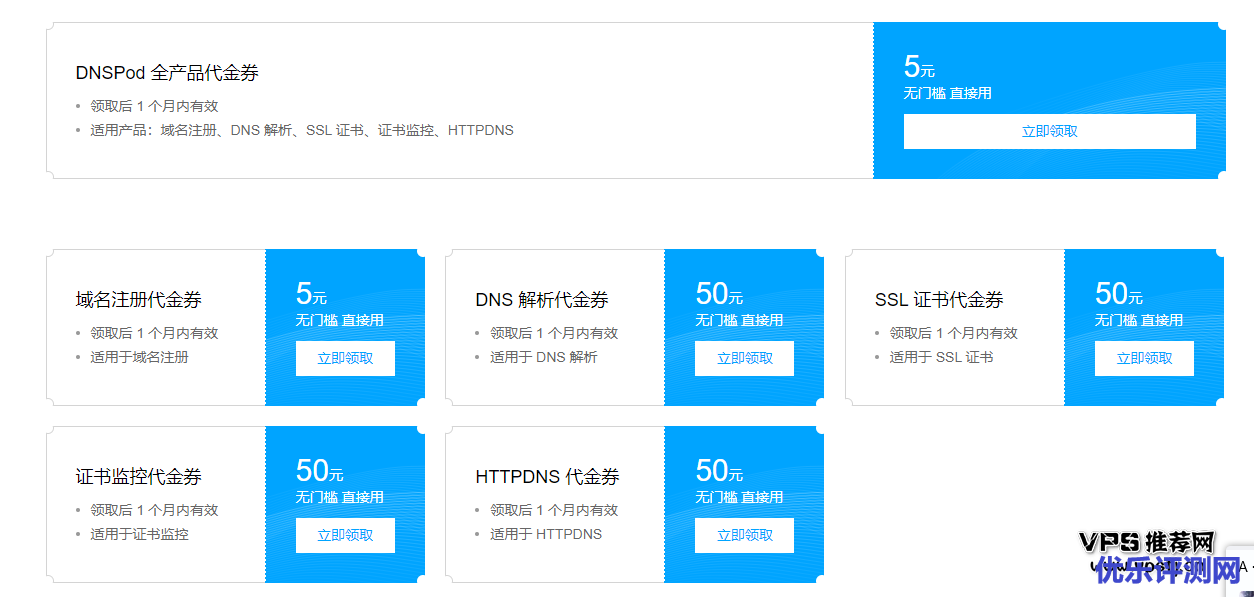The height and width of the screenshot is (597, 1254).
Task: Click 领取后 1 个月内有效 under DNS 解析代金券
Action: pos(554,333)
